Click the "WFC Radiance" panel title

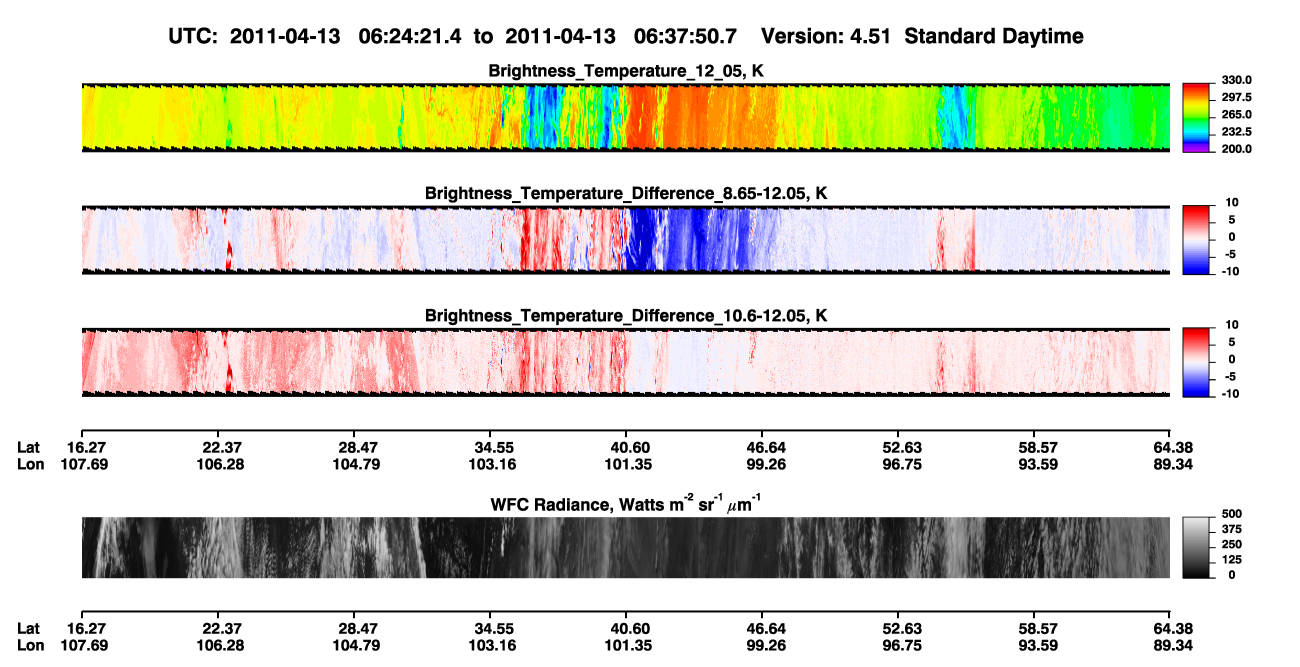(x=626, y=503)
